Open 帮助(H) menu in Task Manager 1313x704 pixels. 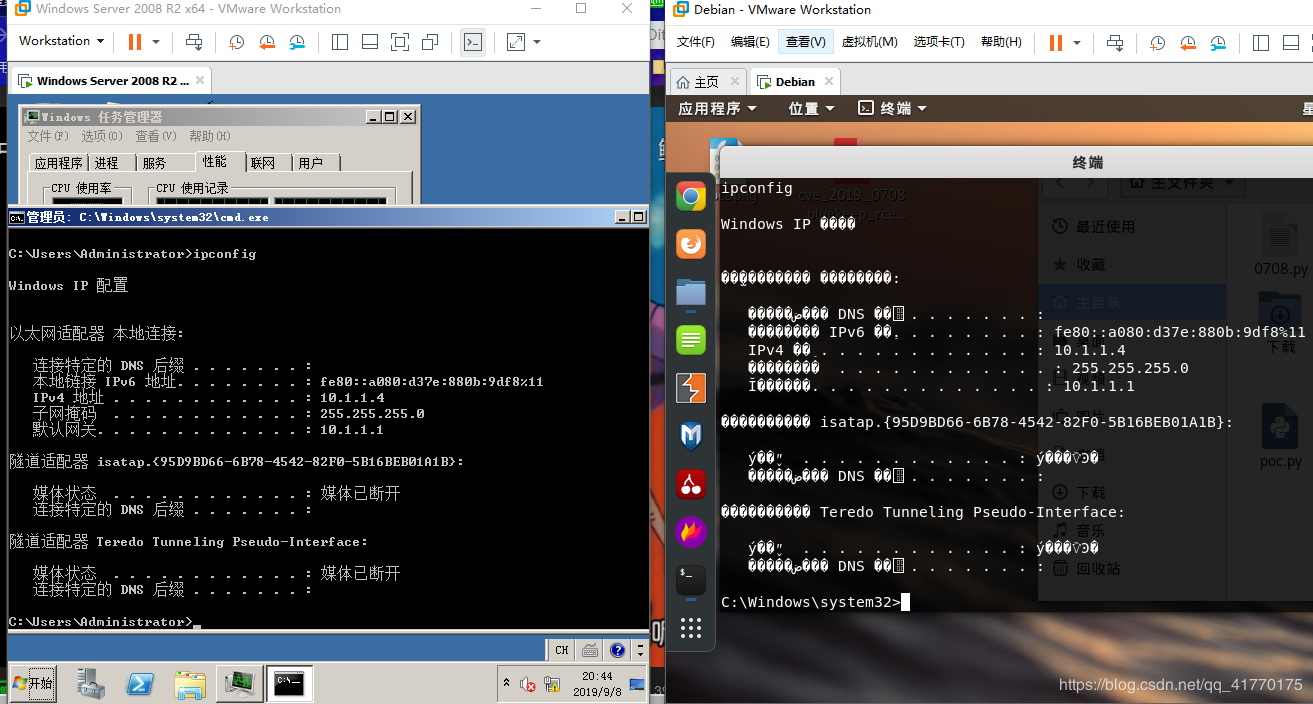[x=210, y=136]
